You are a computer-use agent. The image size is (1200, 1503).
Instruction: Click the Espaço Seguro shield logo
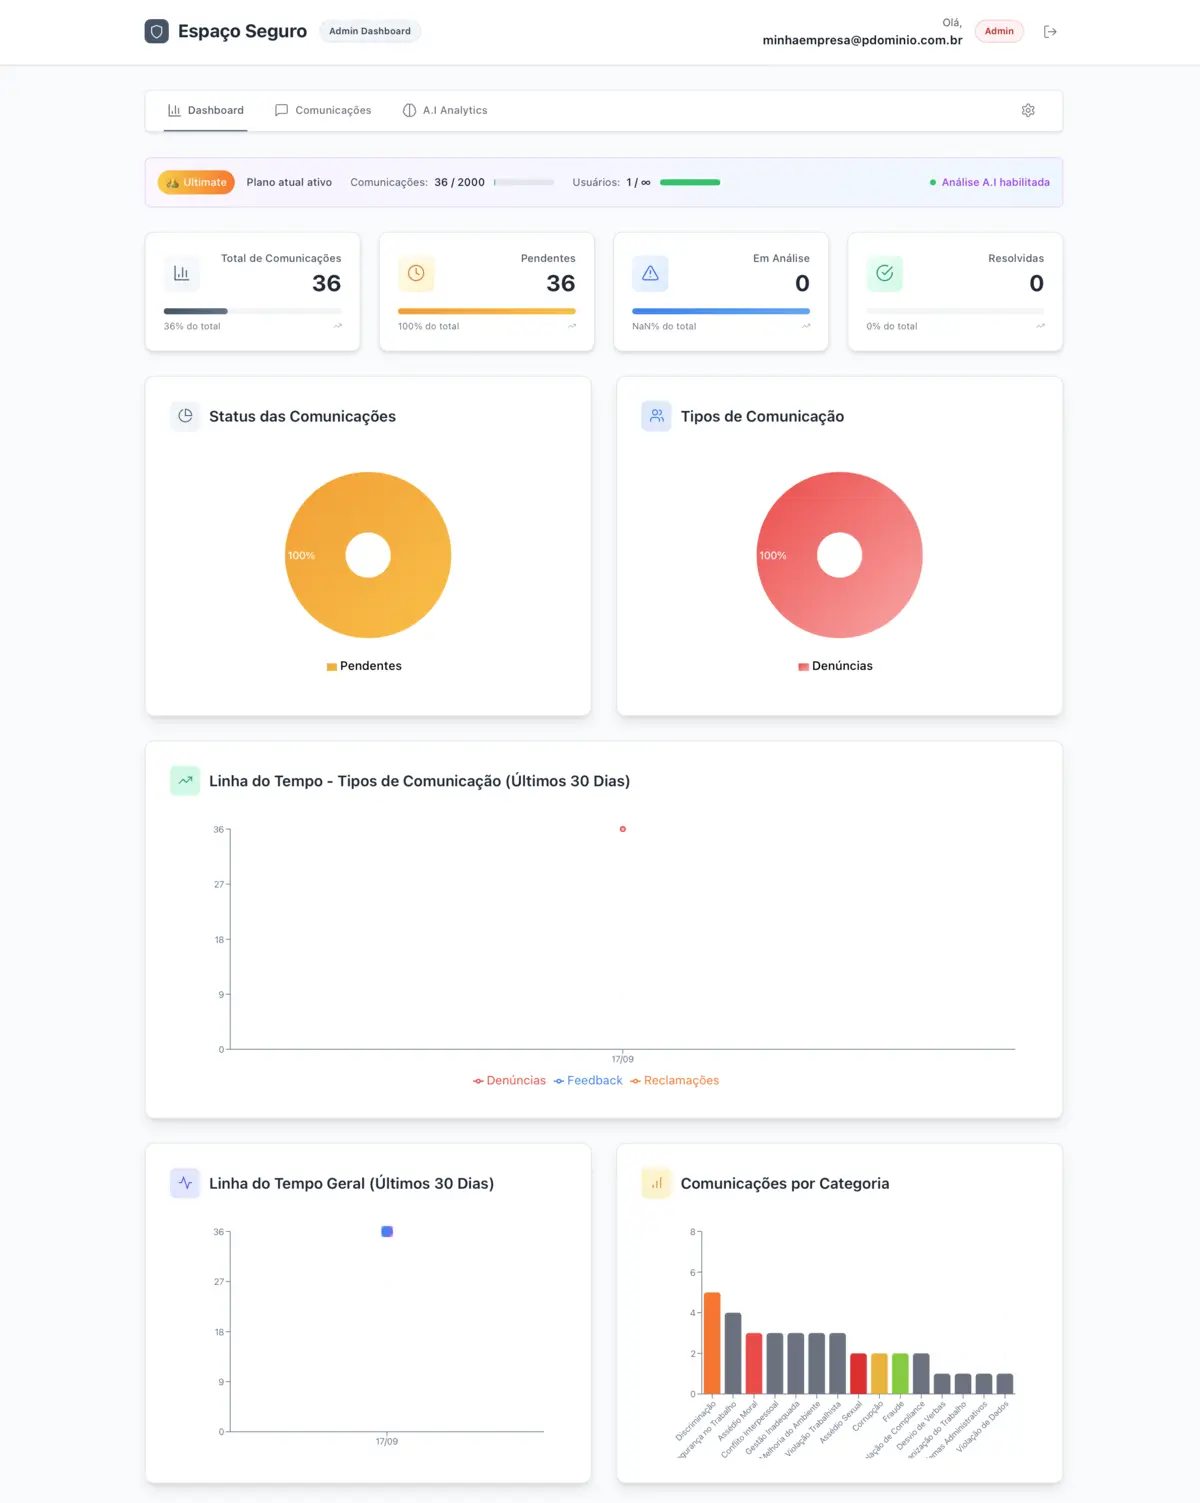pos(156,31)
